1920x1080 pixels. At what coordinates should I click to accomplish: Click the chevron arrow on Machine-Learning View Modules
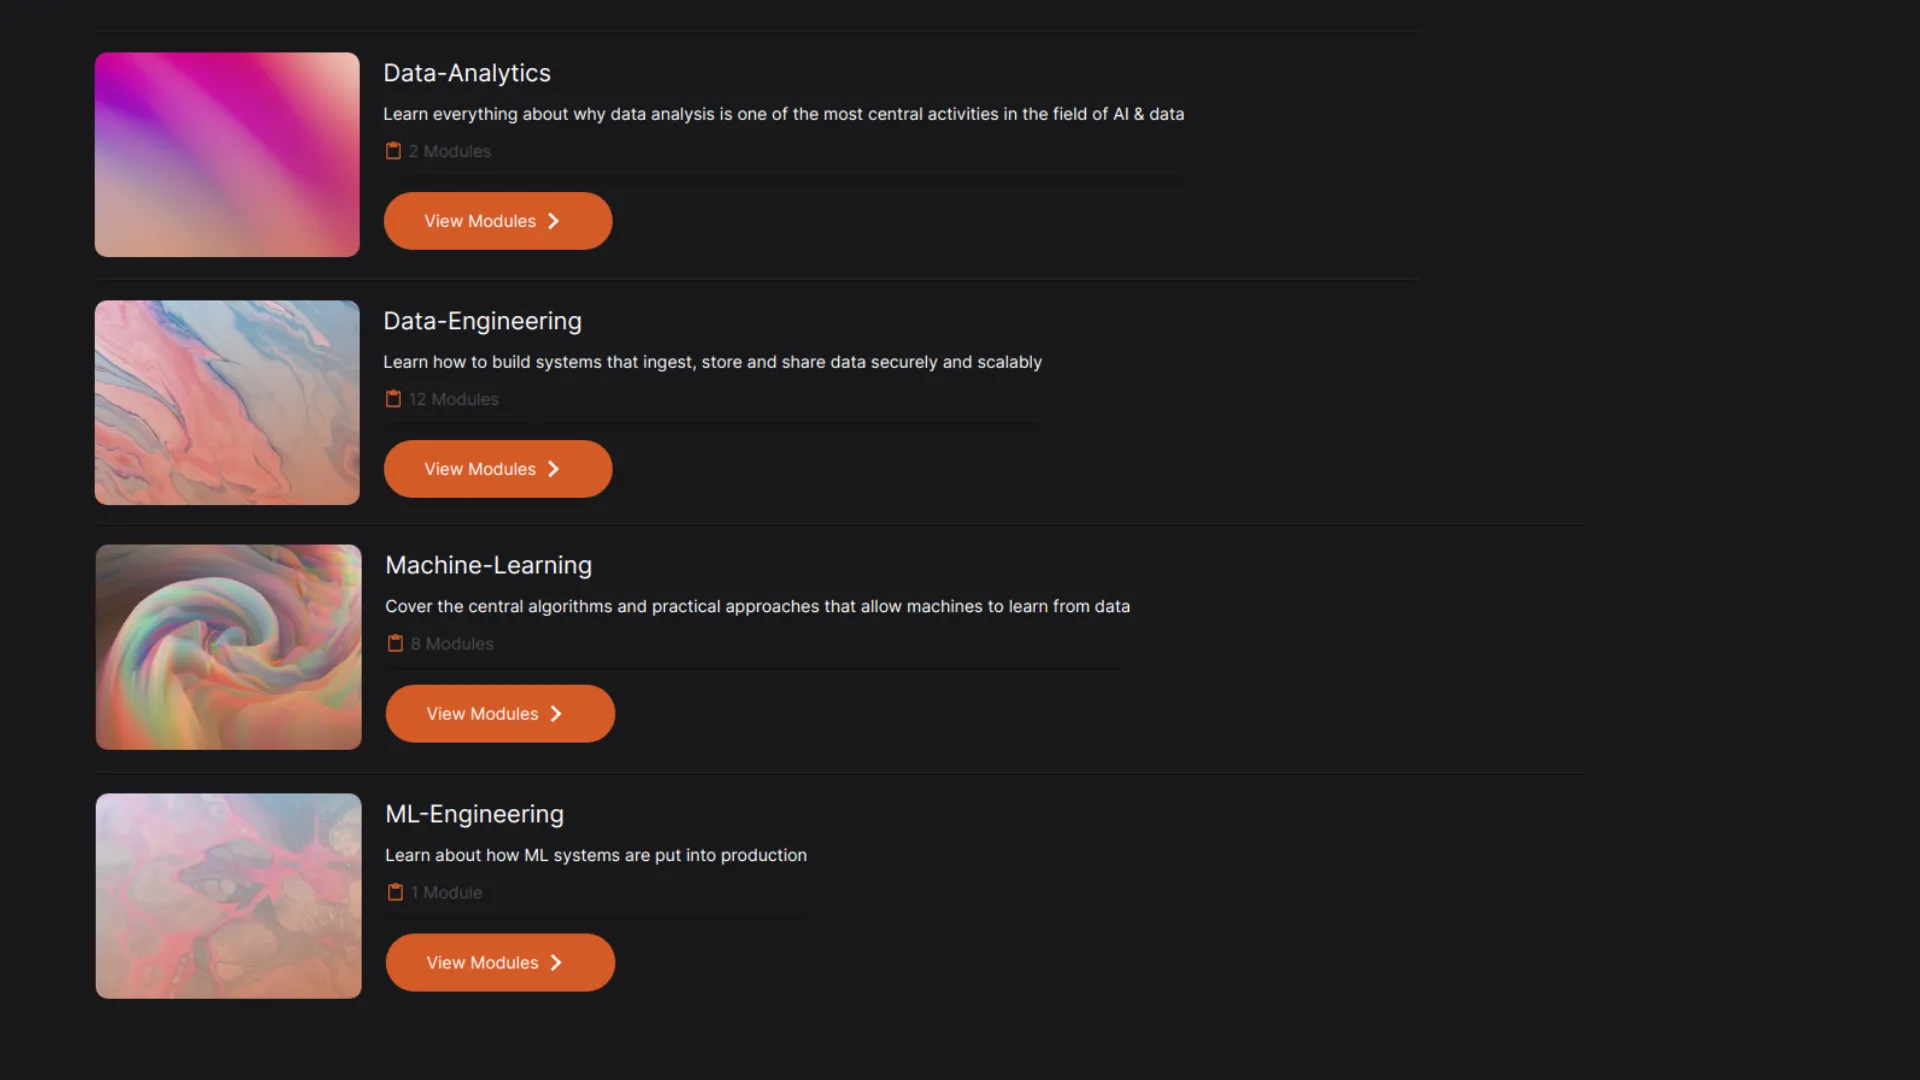(x=557, y=714)
